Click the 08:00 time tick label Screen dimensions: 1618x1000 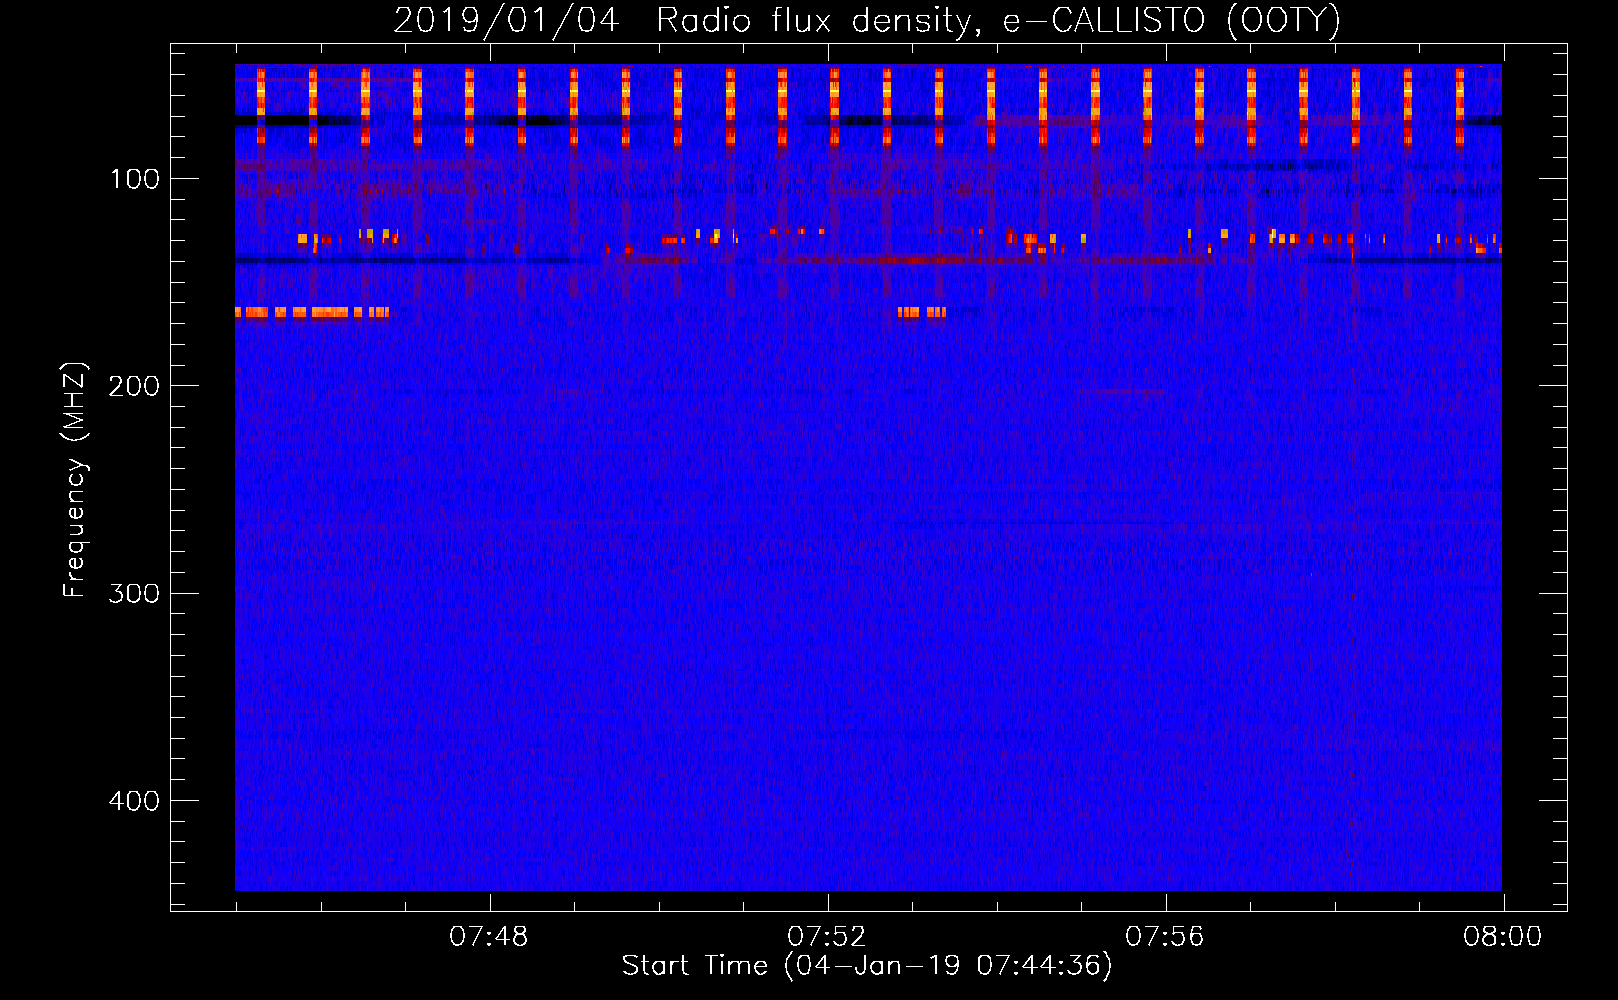[1503, 937]
